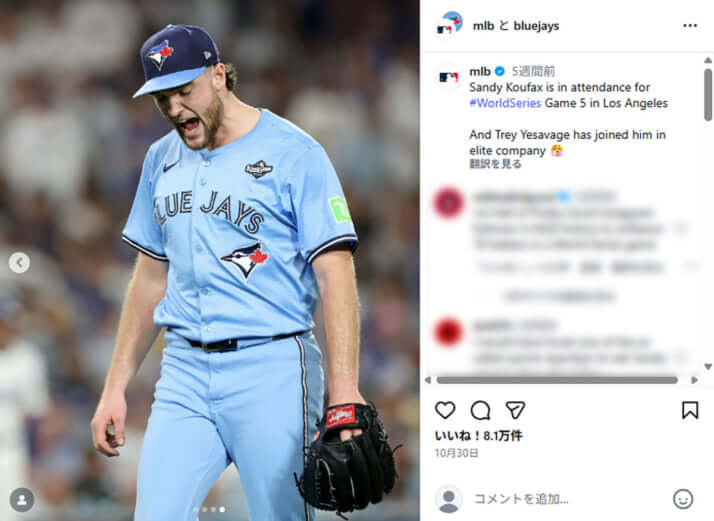Share post via paper plane icon
The width and height of the screenshot is (714, 521).
click(x=515, y=410)
